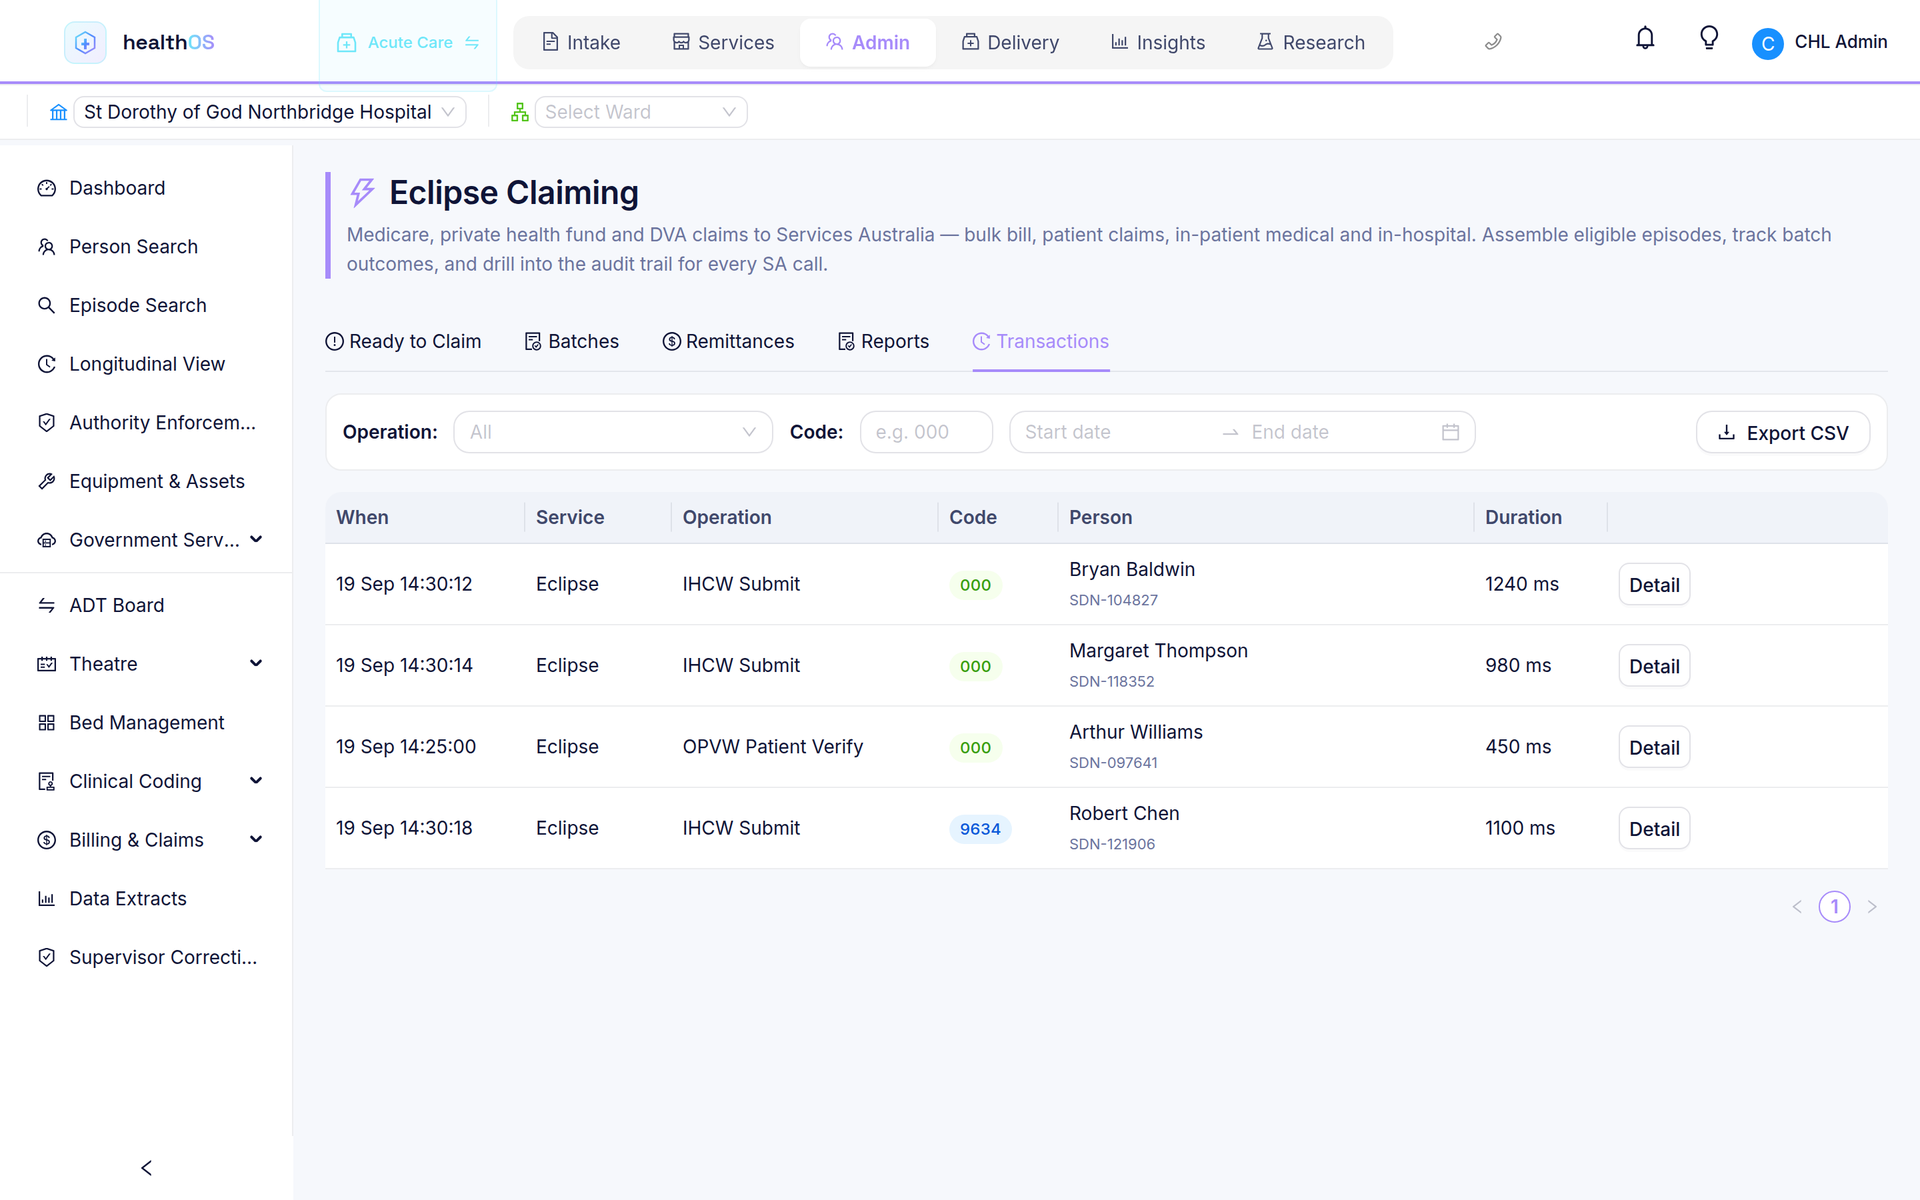Open the notifications bell

[x=1645, y=39]
